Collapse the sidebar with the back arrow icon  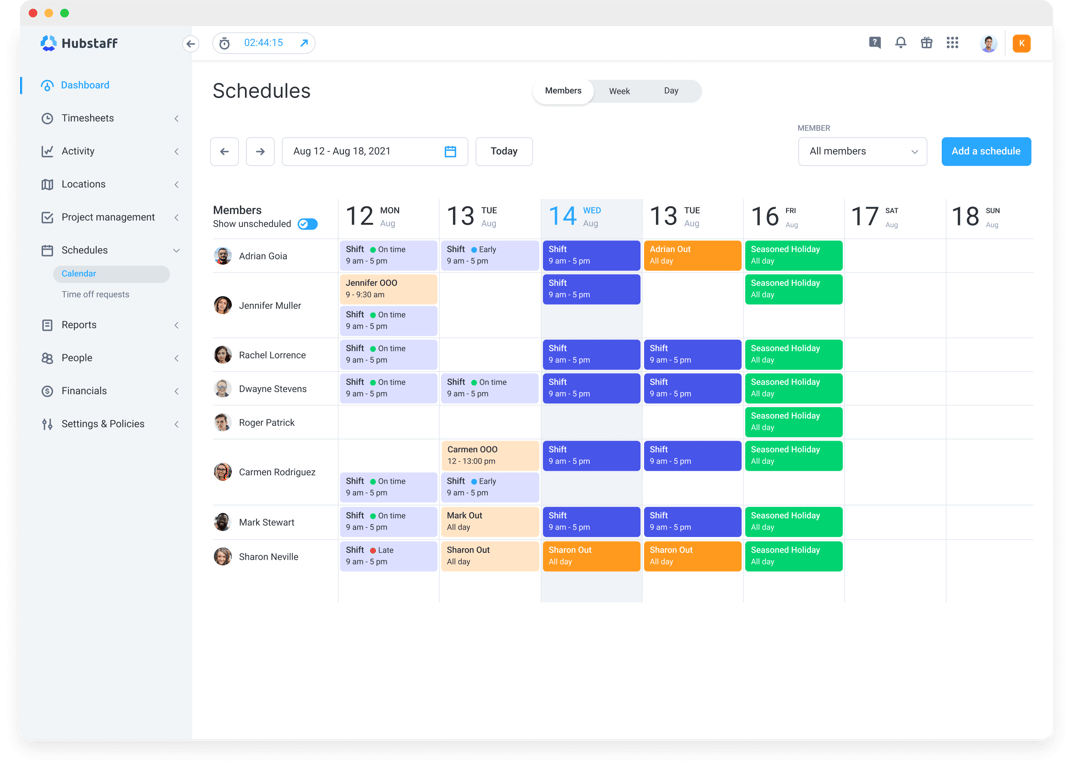[190, 44]
